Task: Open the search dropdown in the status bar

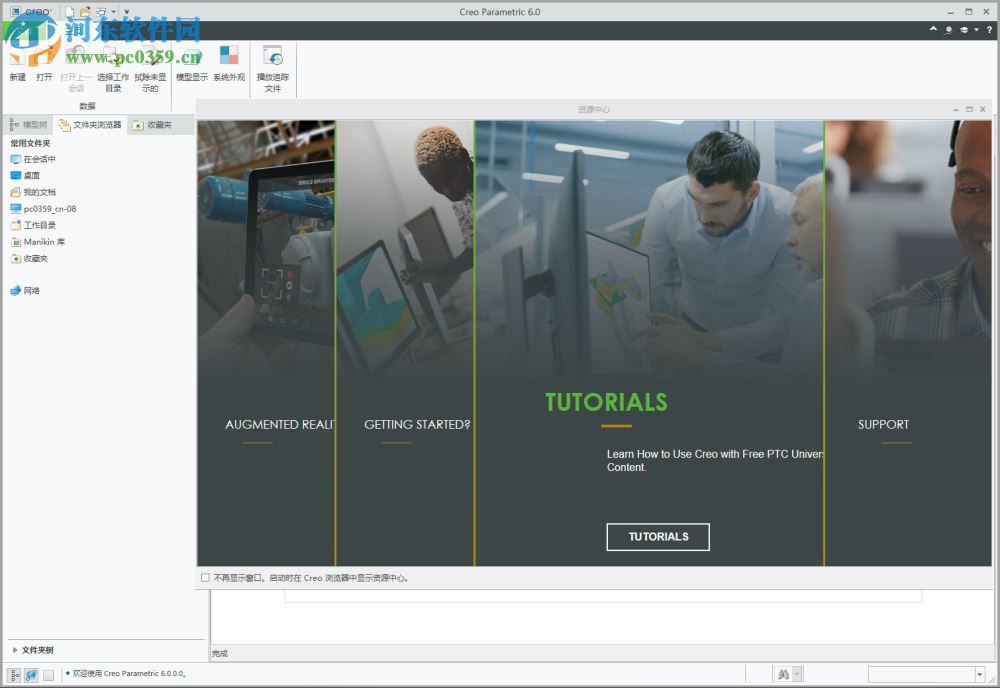Action: pyautogui.click(x=795, y=673)
